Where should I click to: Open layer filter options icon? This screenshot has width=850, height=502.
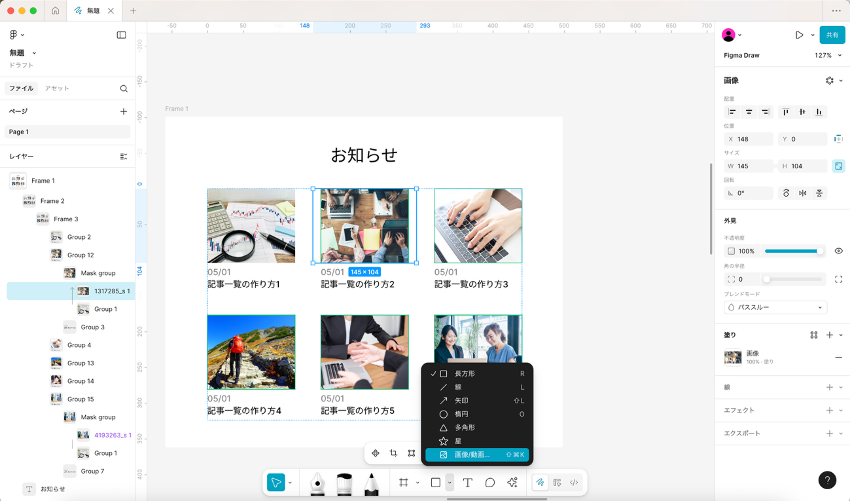point(124,156)
